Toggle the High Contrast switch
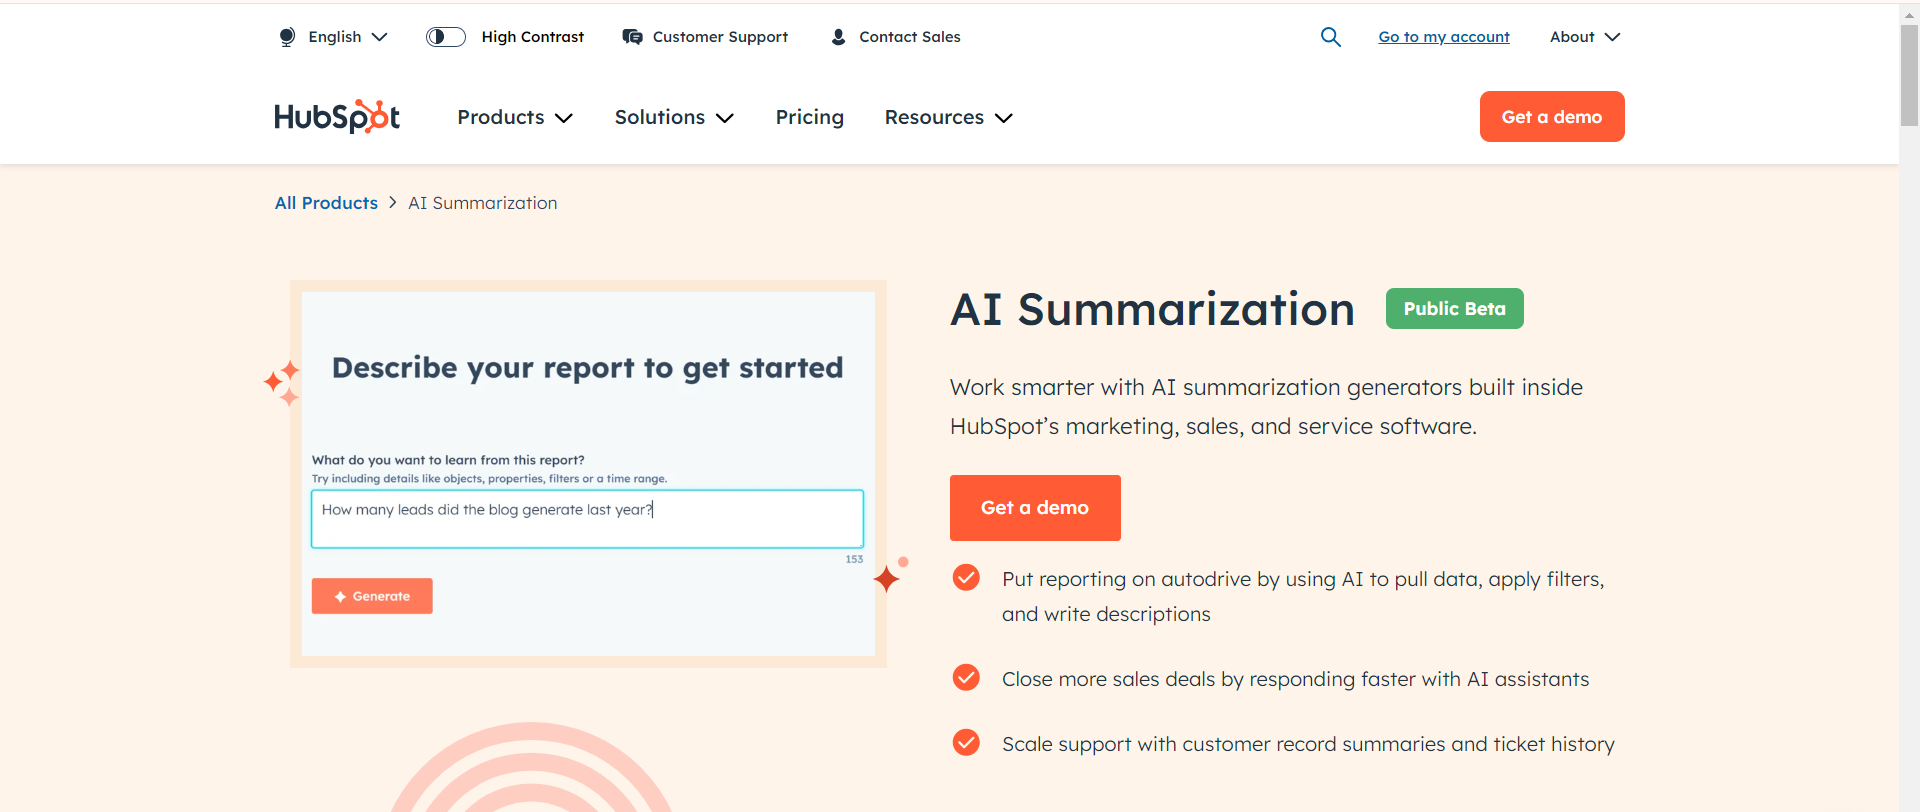The width and height of the screenshot is (1920, 812). 446,37
